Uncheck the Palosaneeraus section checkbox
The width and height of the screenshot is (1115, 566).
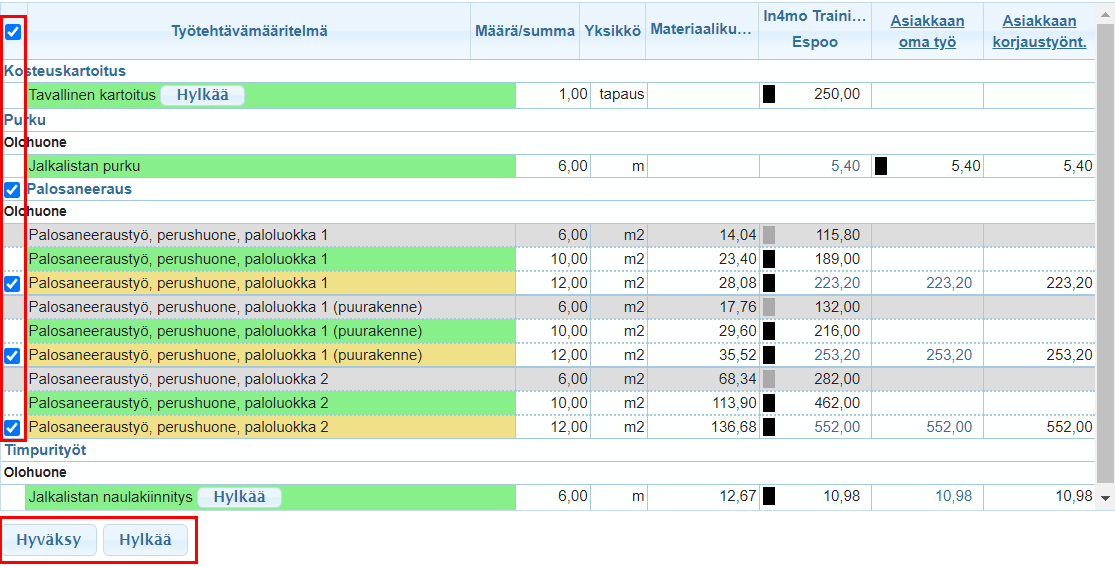pyautogui.click(x=13, y=189)
